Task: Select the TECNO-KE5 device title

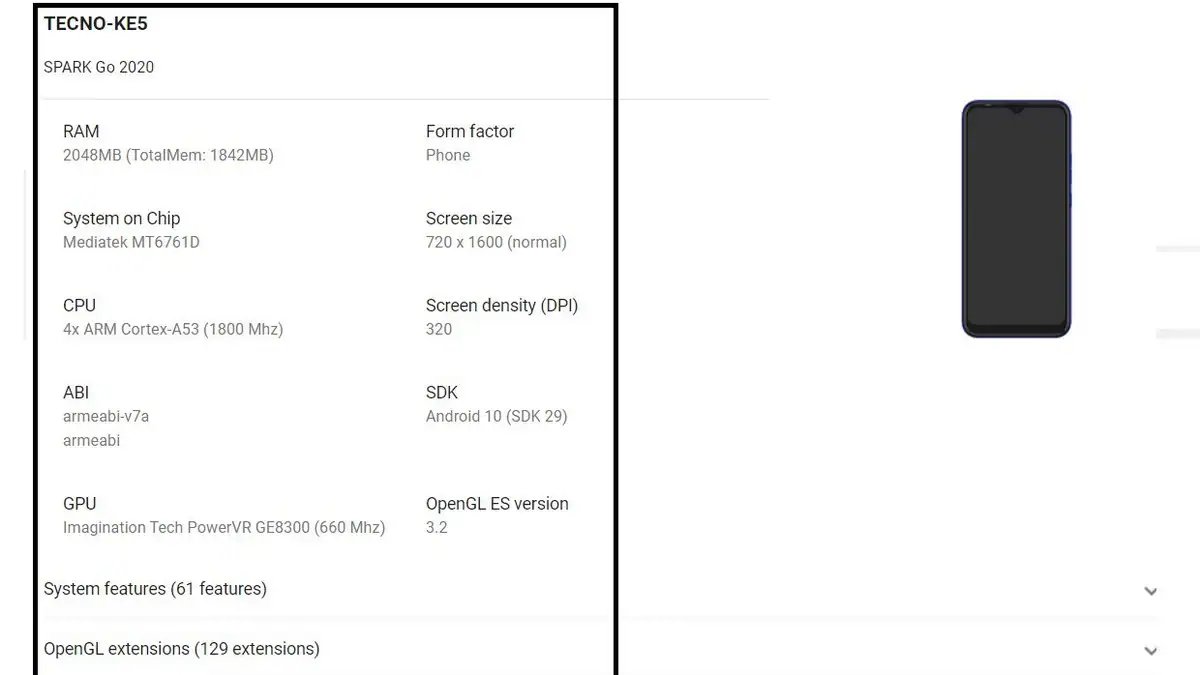Action: pos(96,24)
